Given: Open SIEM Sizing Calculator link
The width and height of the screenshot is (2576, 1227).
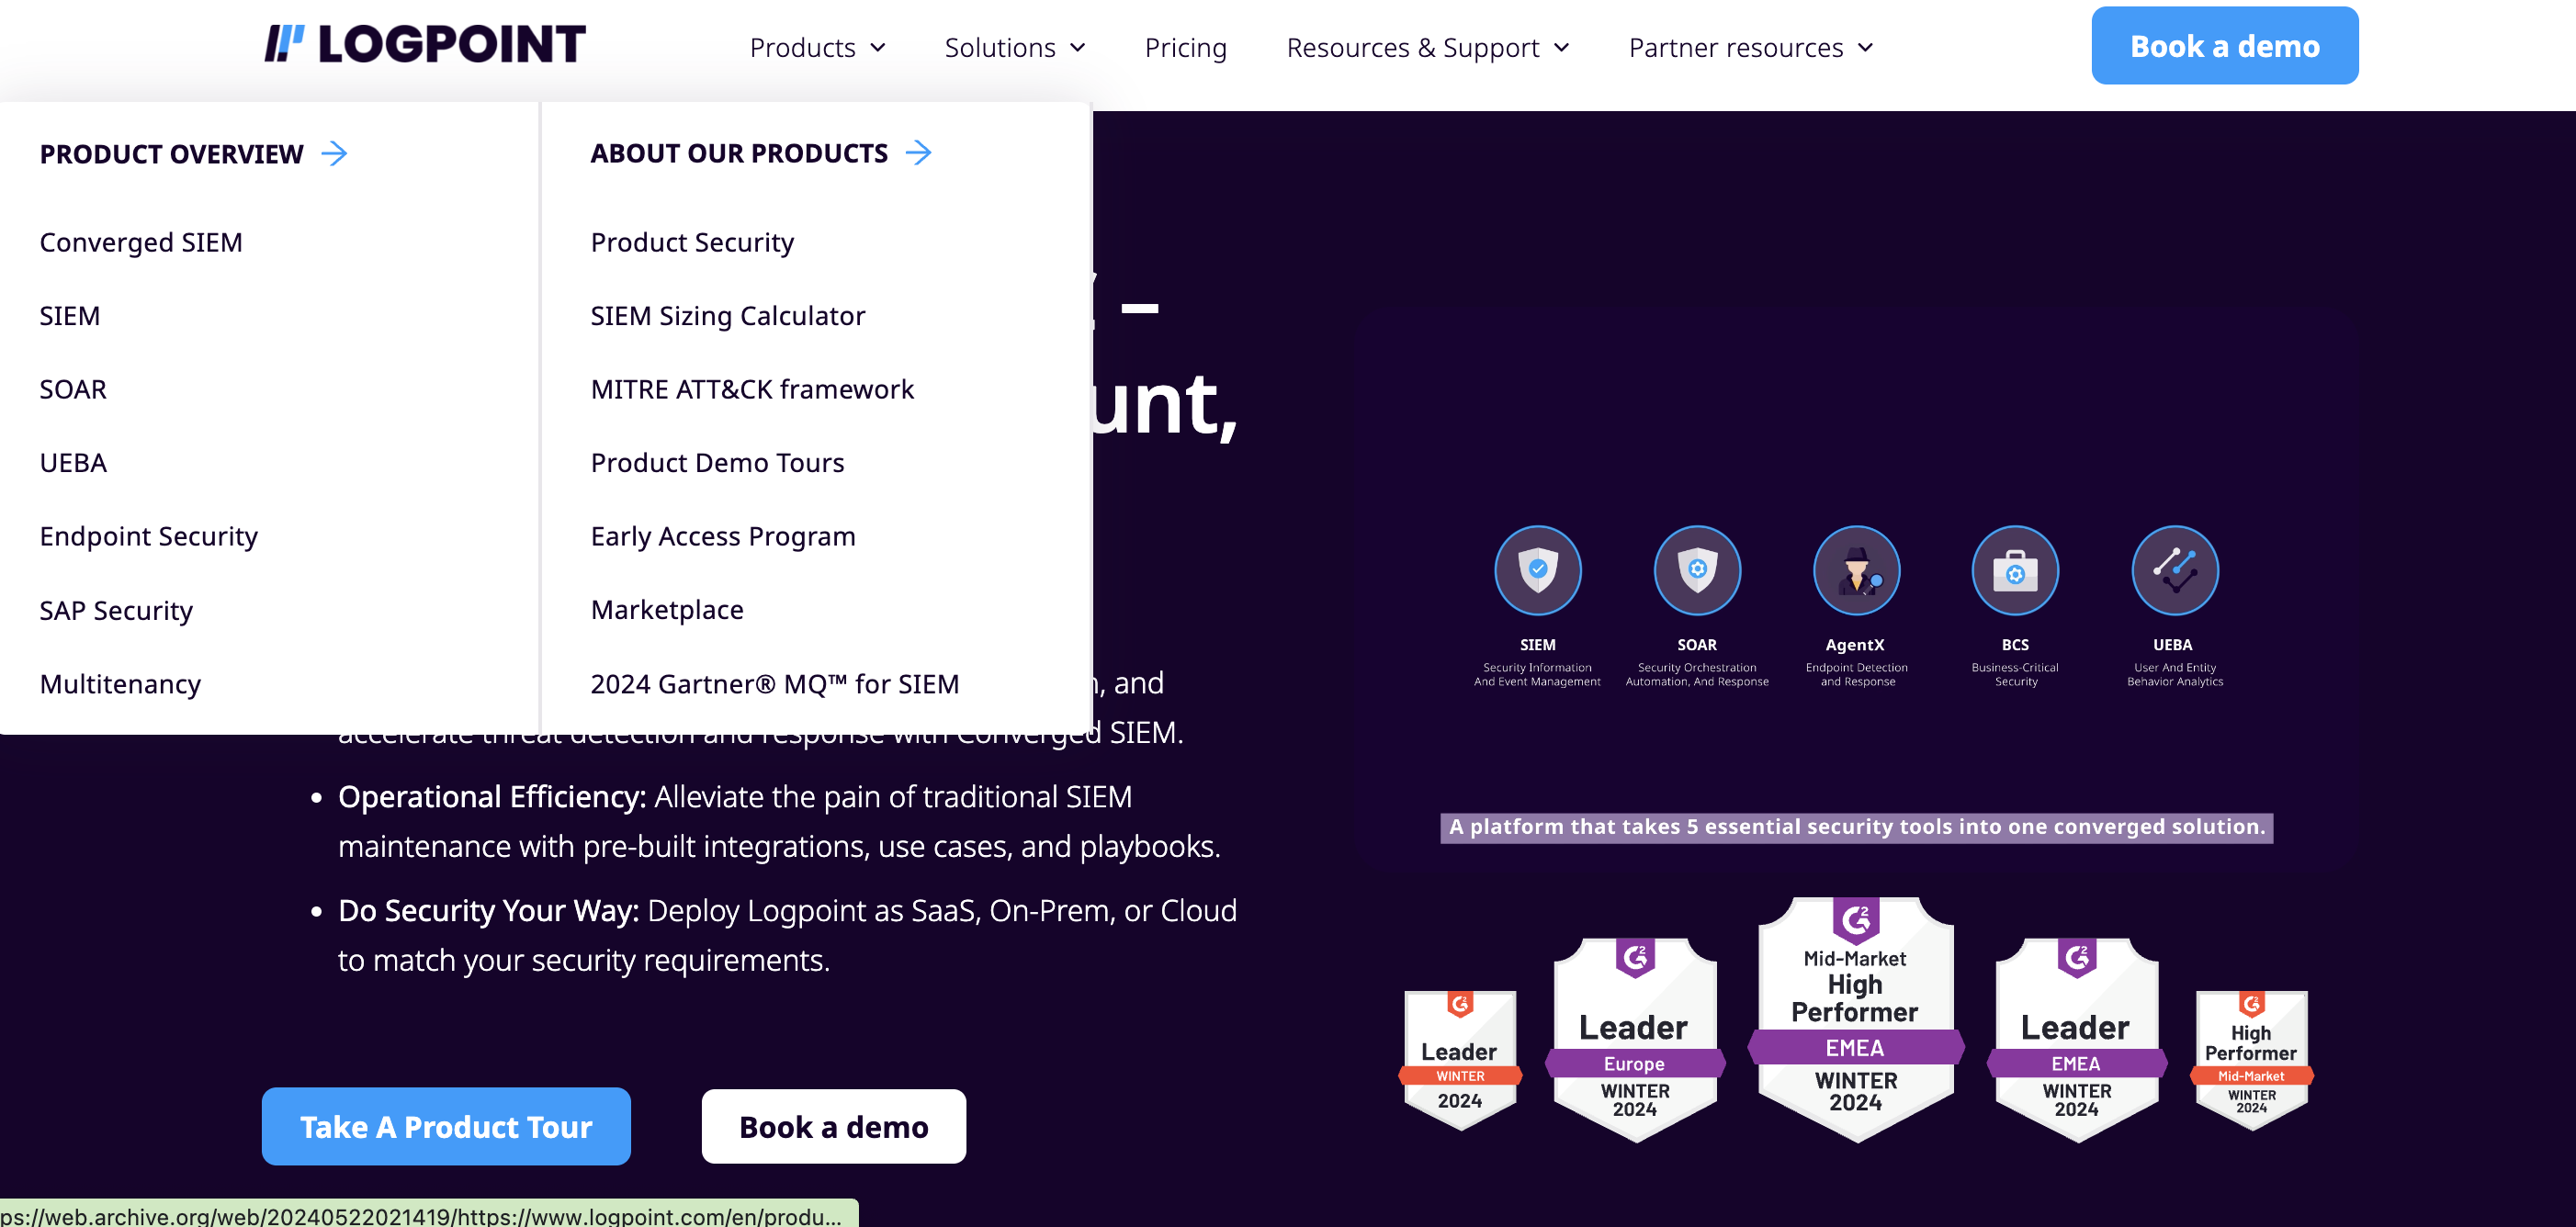Looking at the screenshot, I should [728, 316].
